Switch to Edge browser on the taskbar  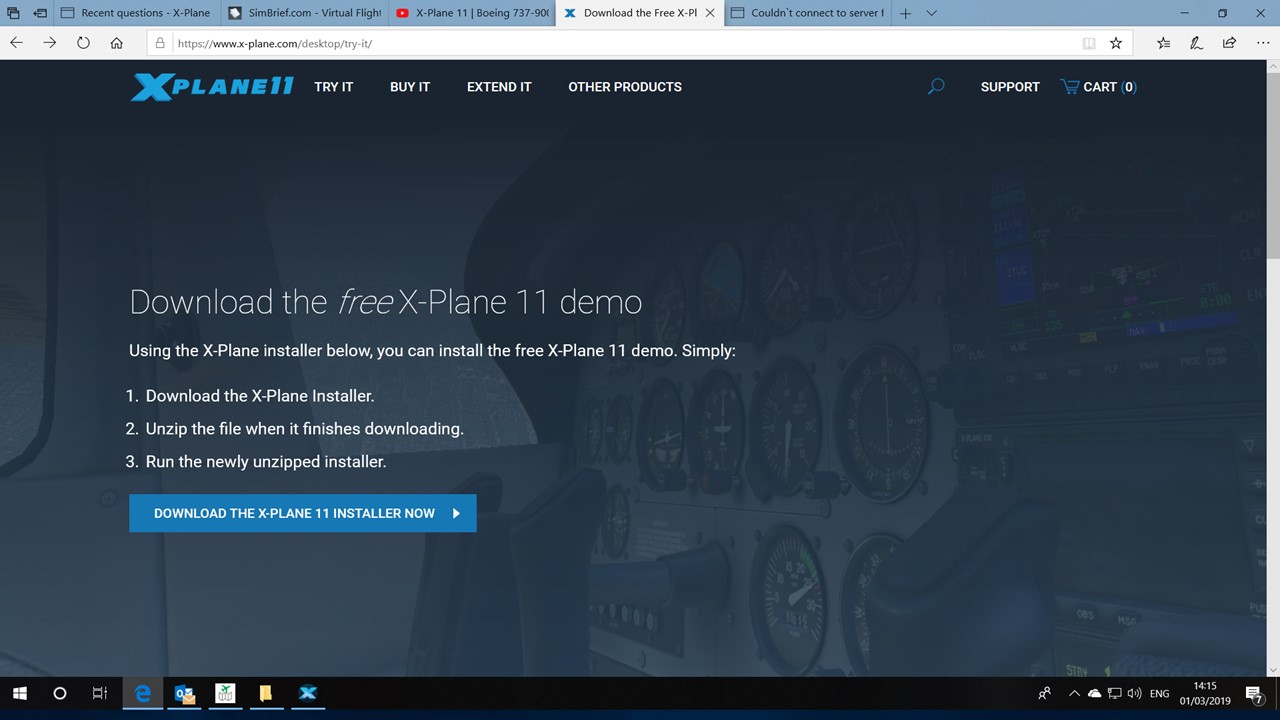[143, 693]
